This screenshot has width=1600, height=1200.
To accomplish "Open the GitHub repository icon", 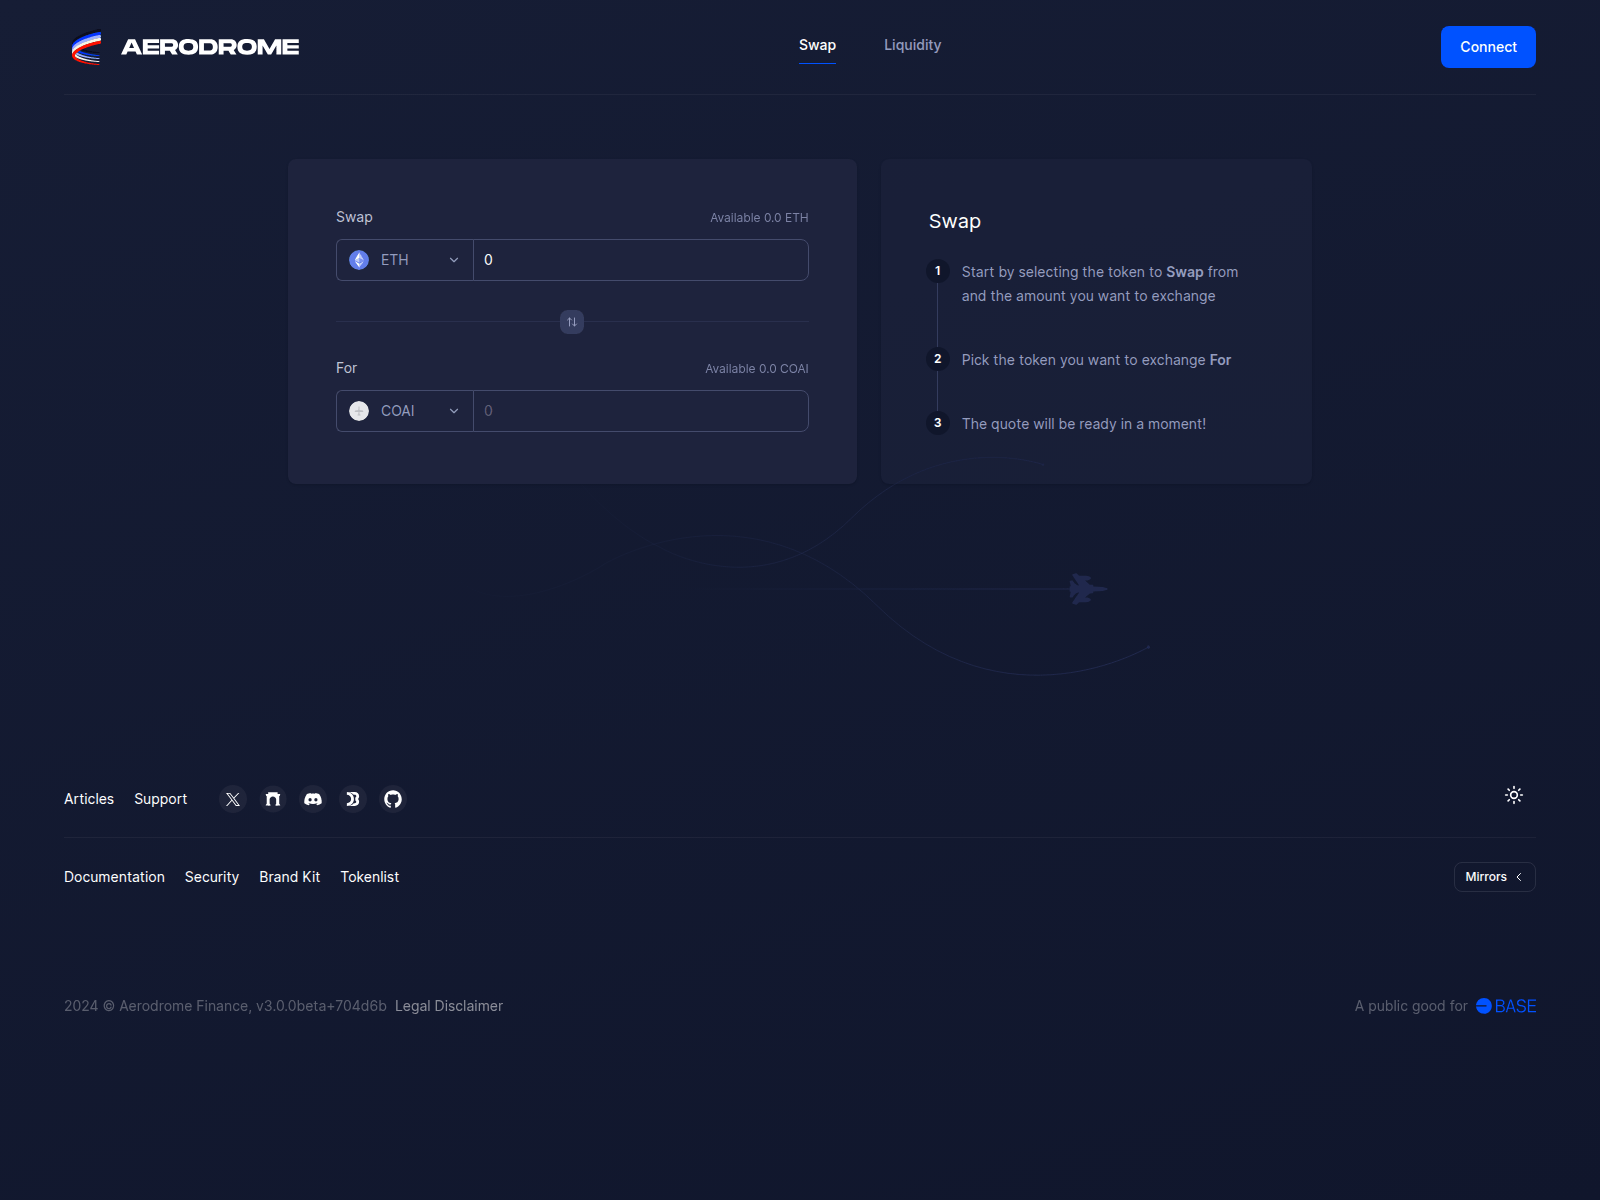I will click(393, 799).
